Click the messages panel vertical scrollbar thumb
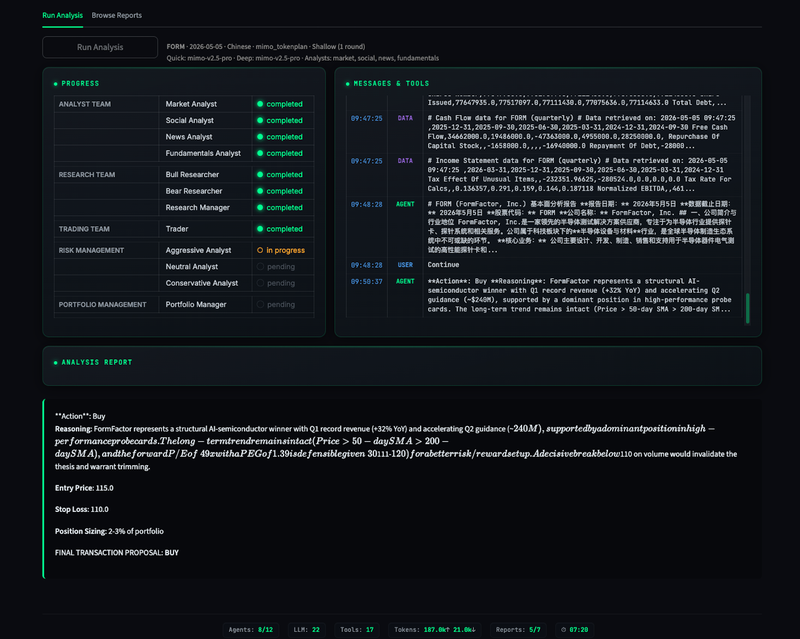Screen dimensions: 800x639 click(747, 308)
